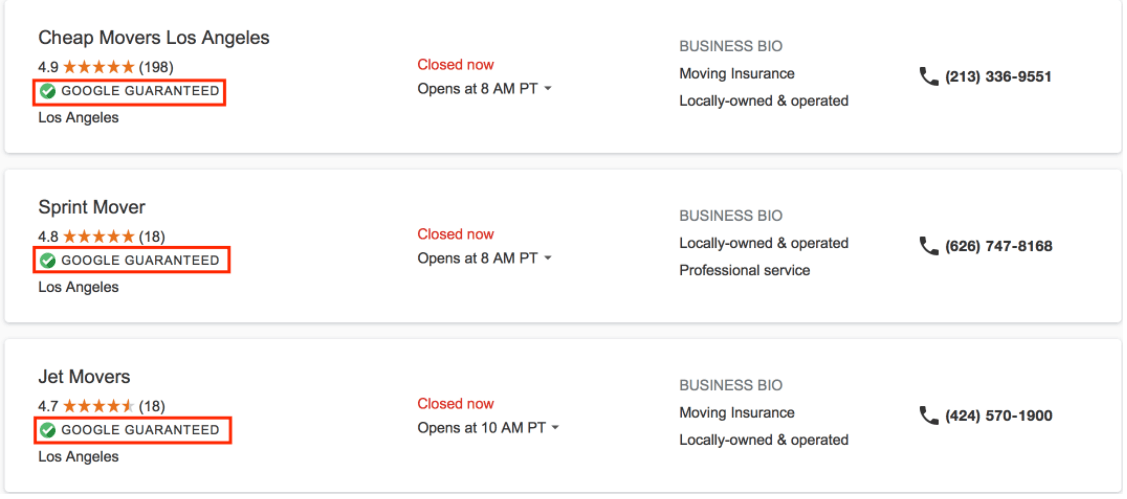This screenshot has width=1127, height=499.
Task: Click green checkmark badge under Cheap Movers
Action: (47, 91)
